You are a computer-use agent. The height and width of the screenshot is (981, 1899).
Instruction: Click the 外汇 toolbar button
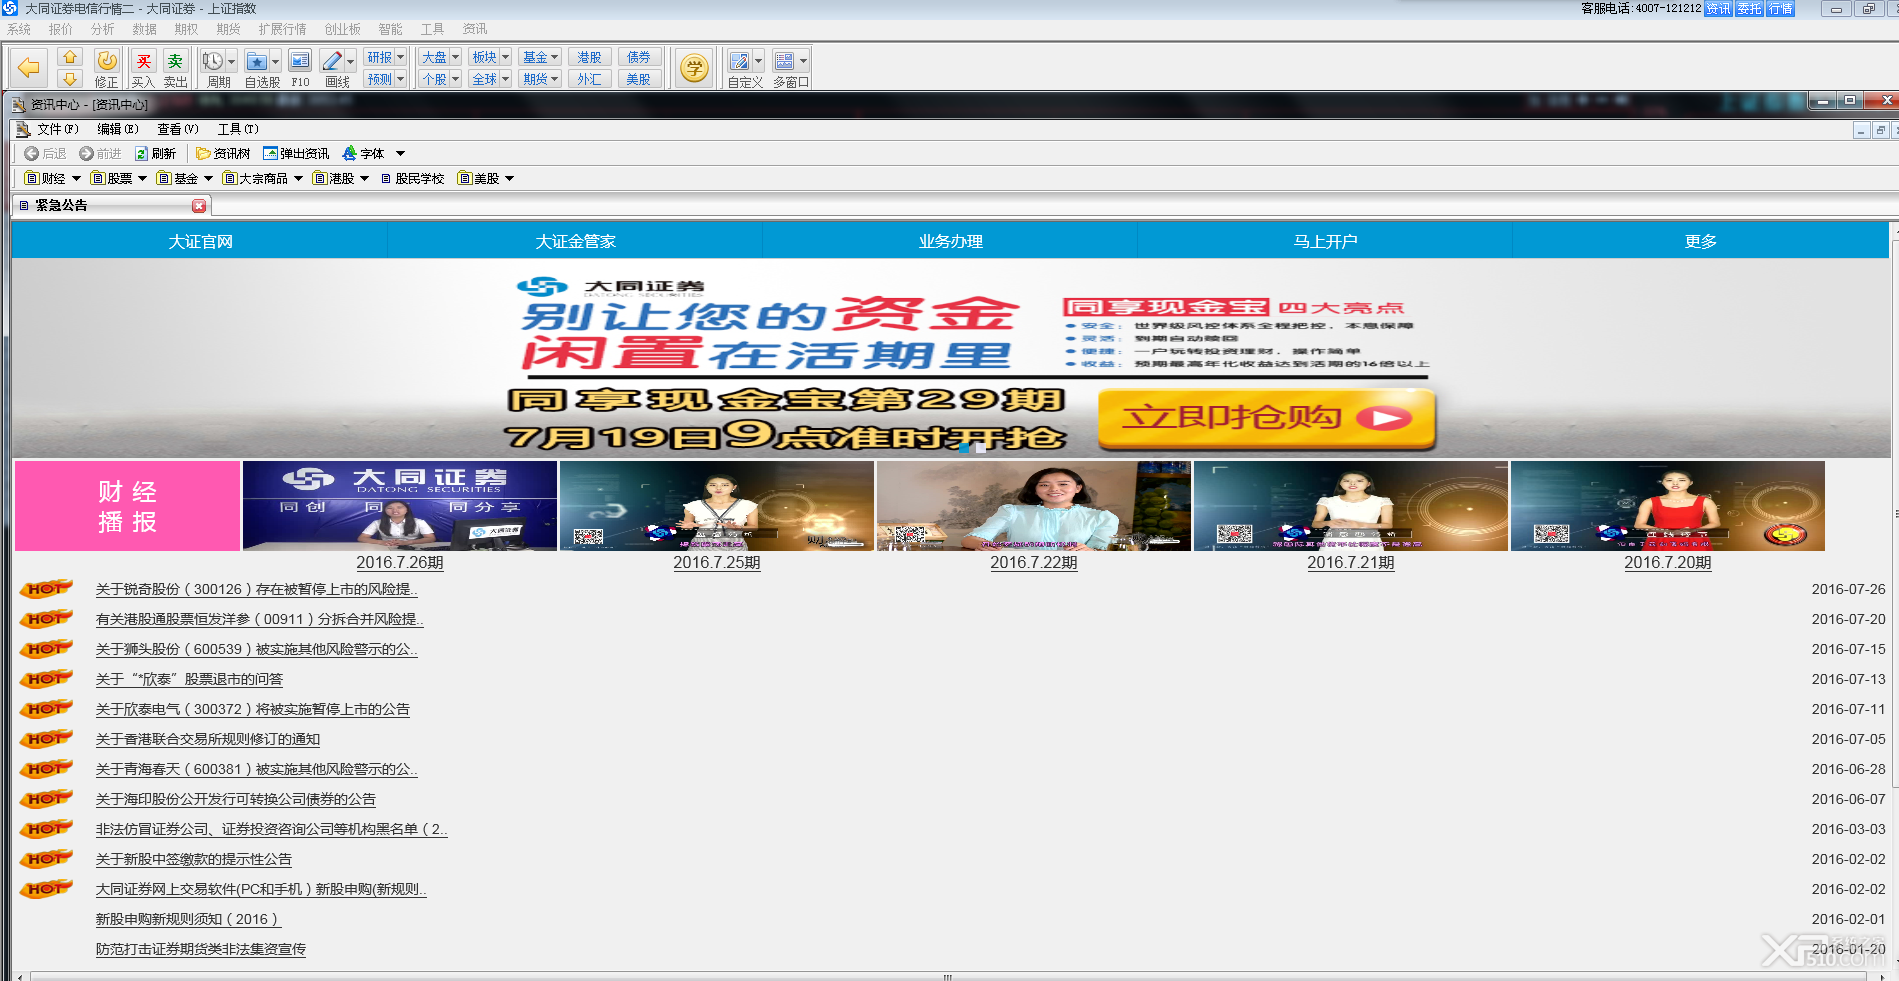tap(589, 79)
